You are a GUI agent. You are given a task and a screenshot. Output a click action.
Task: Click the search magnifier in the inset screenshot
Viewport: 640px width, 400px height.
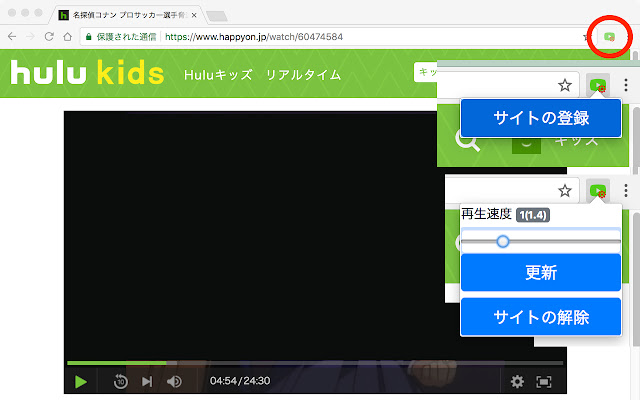[x=467, y=142]
